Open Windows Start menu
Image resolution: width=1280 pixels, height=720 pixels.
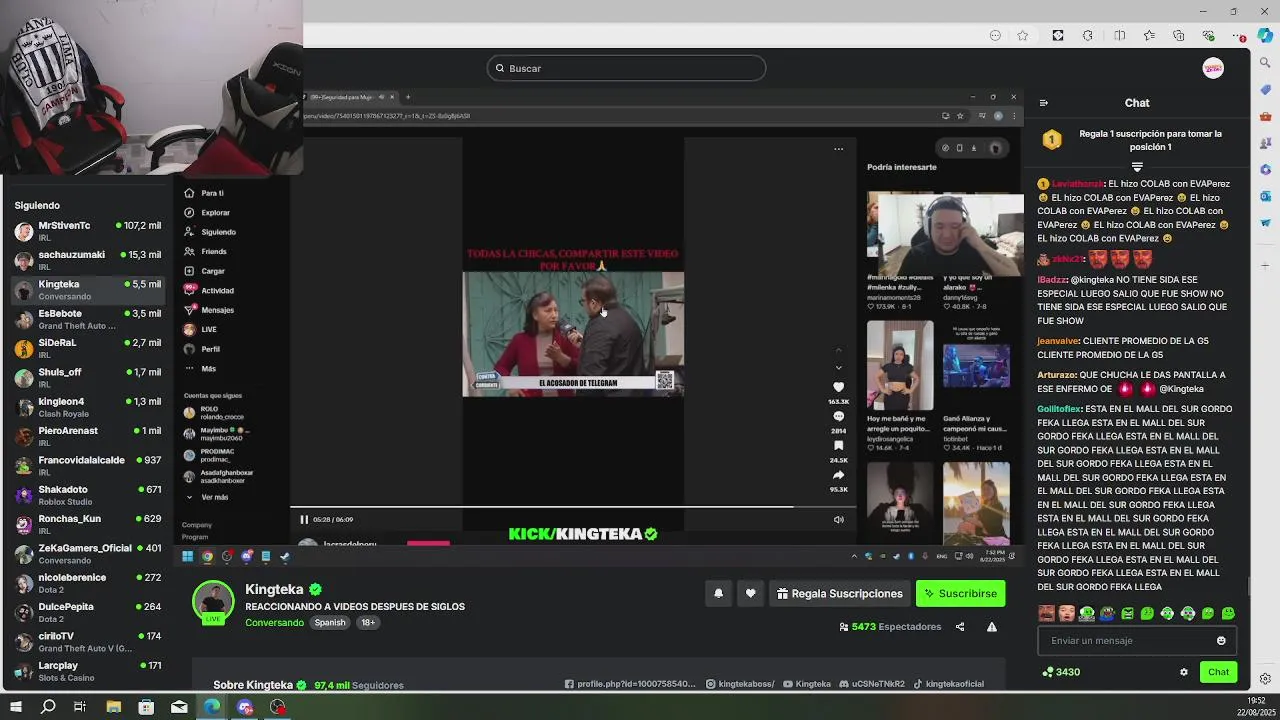pos(15,707)
